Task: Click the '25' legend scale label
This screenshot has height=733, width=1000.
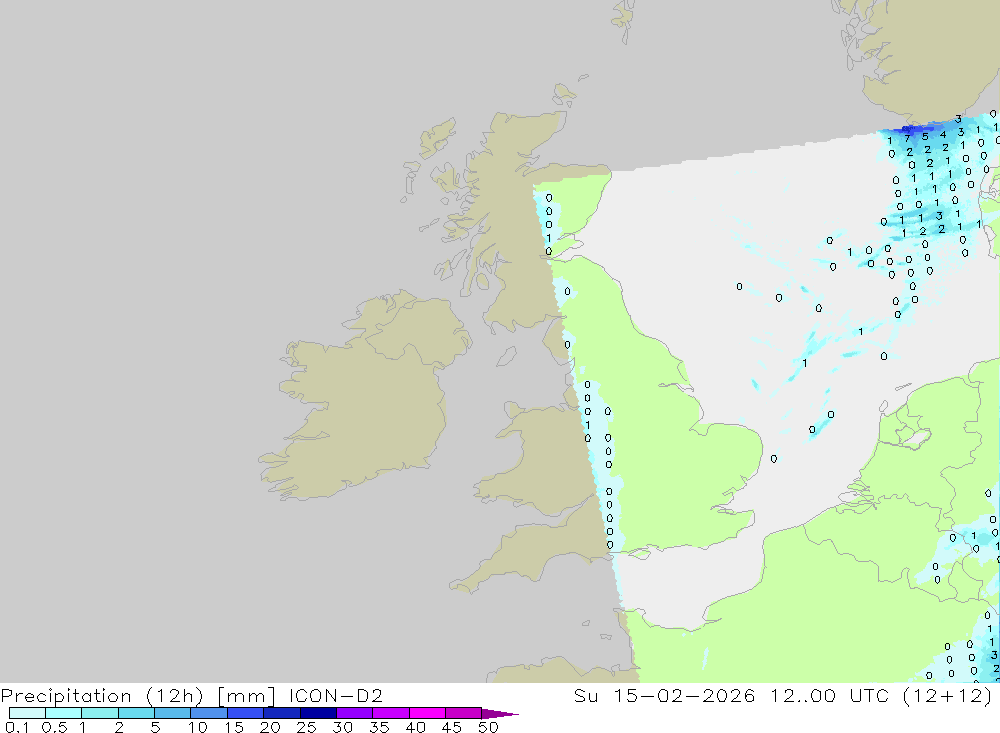Action: 307,727
